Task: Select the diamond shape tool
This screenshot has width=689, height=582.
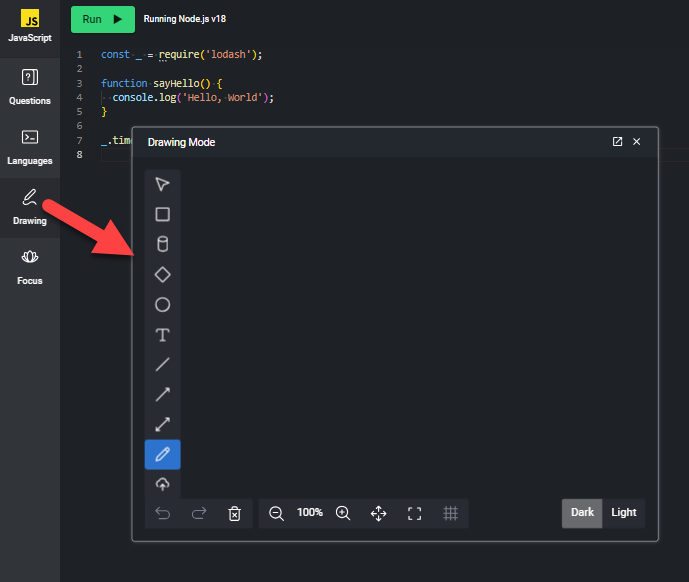Action: (x=162, y=274)
